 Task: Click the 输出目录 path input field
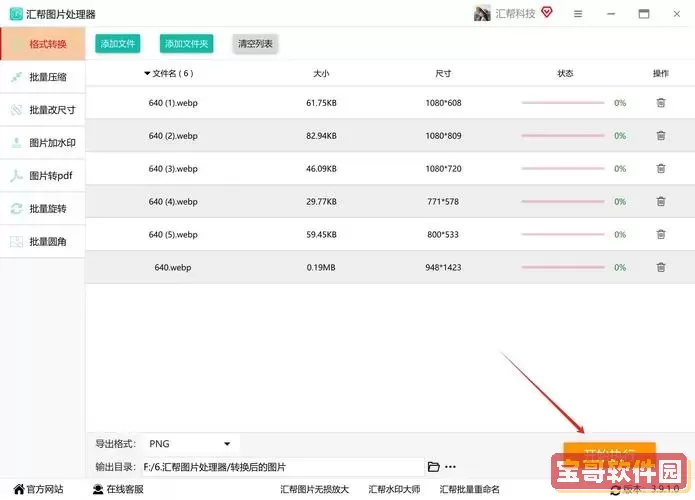(283, 467)
